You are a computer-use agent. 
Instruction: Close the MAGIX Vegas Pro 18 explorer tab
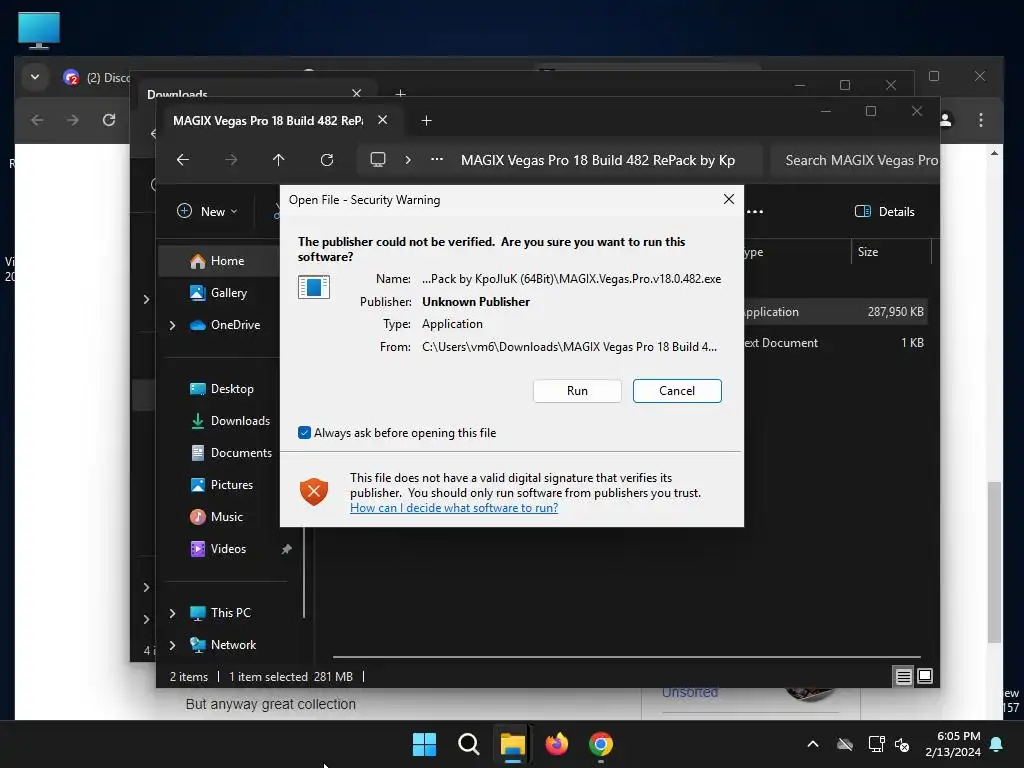(x=383, y=120)
